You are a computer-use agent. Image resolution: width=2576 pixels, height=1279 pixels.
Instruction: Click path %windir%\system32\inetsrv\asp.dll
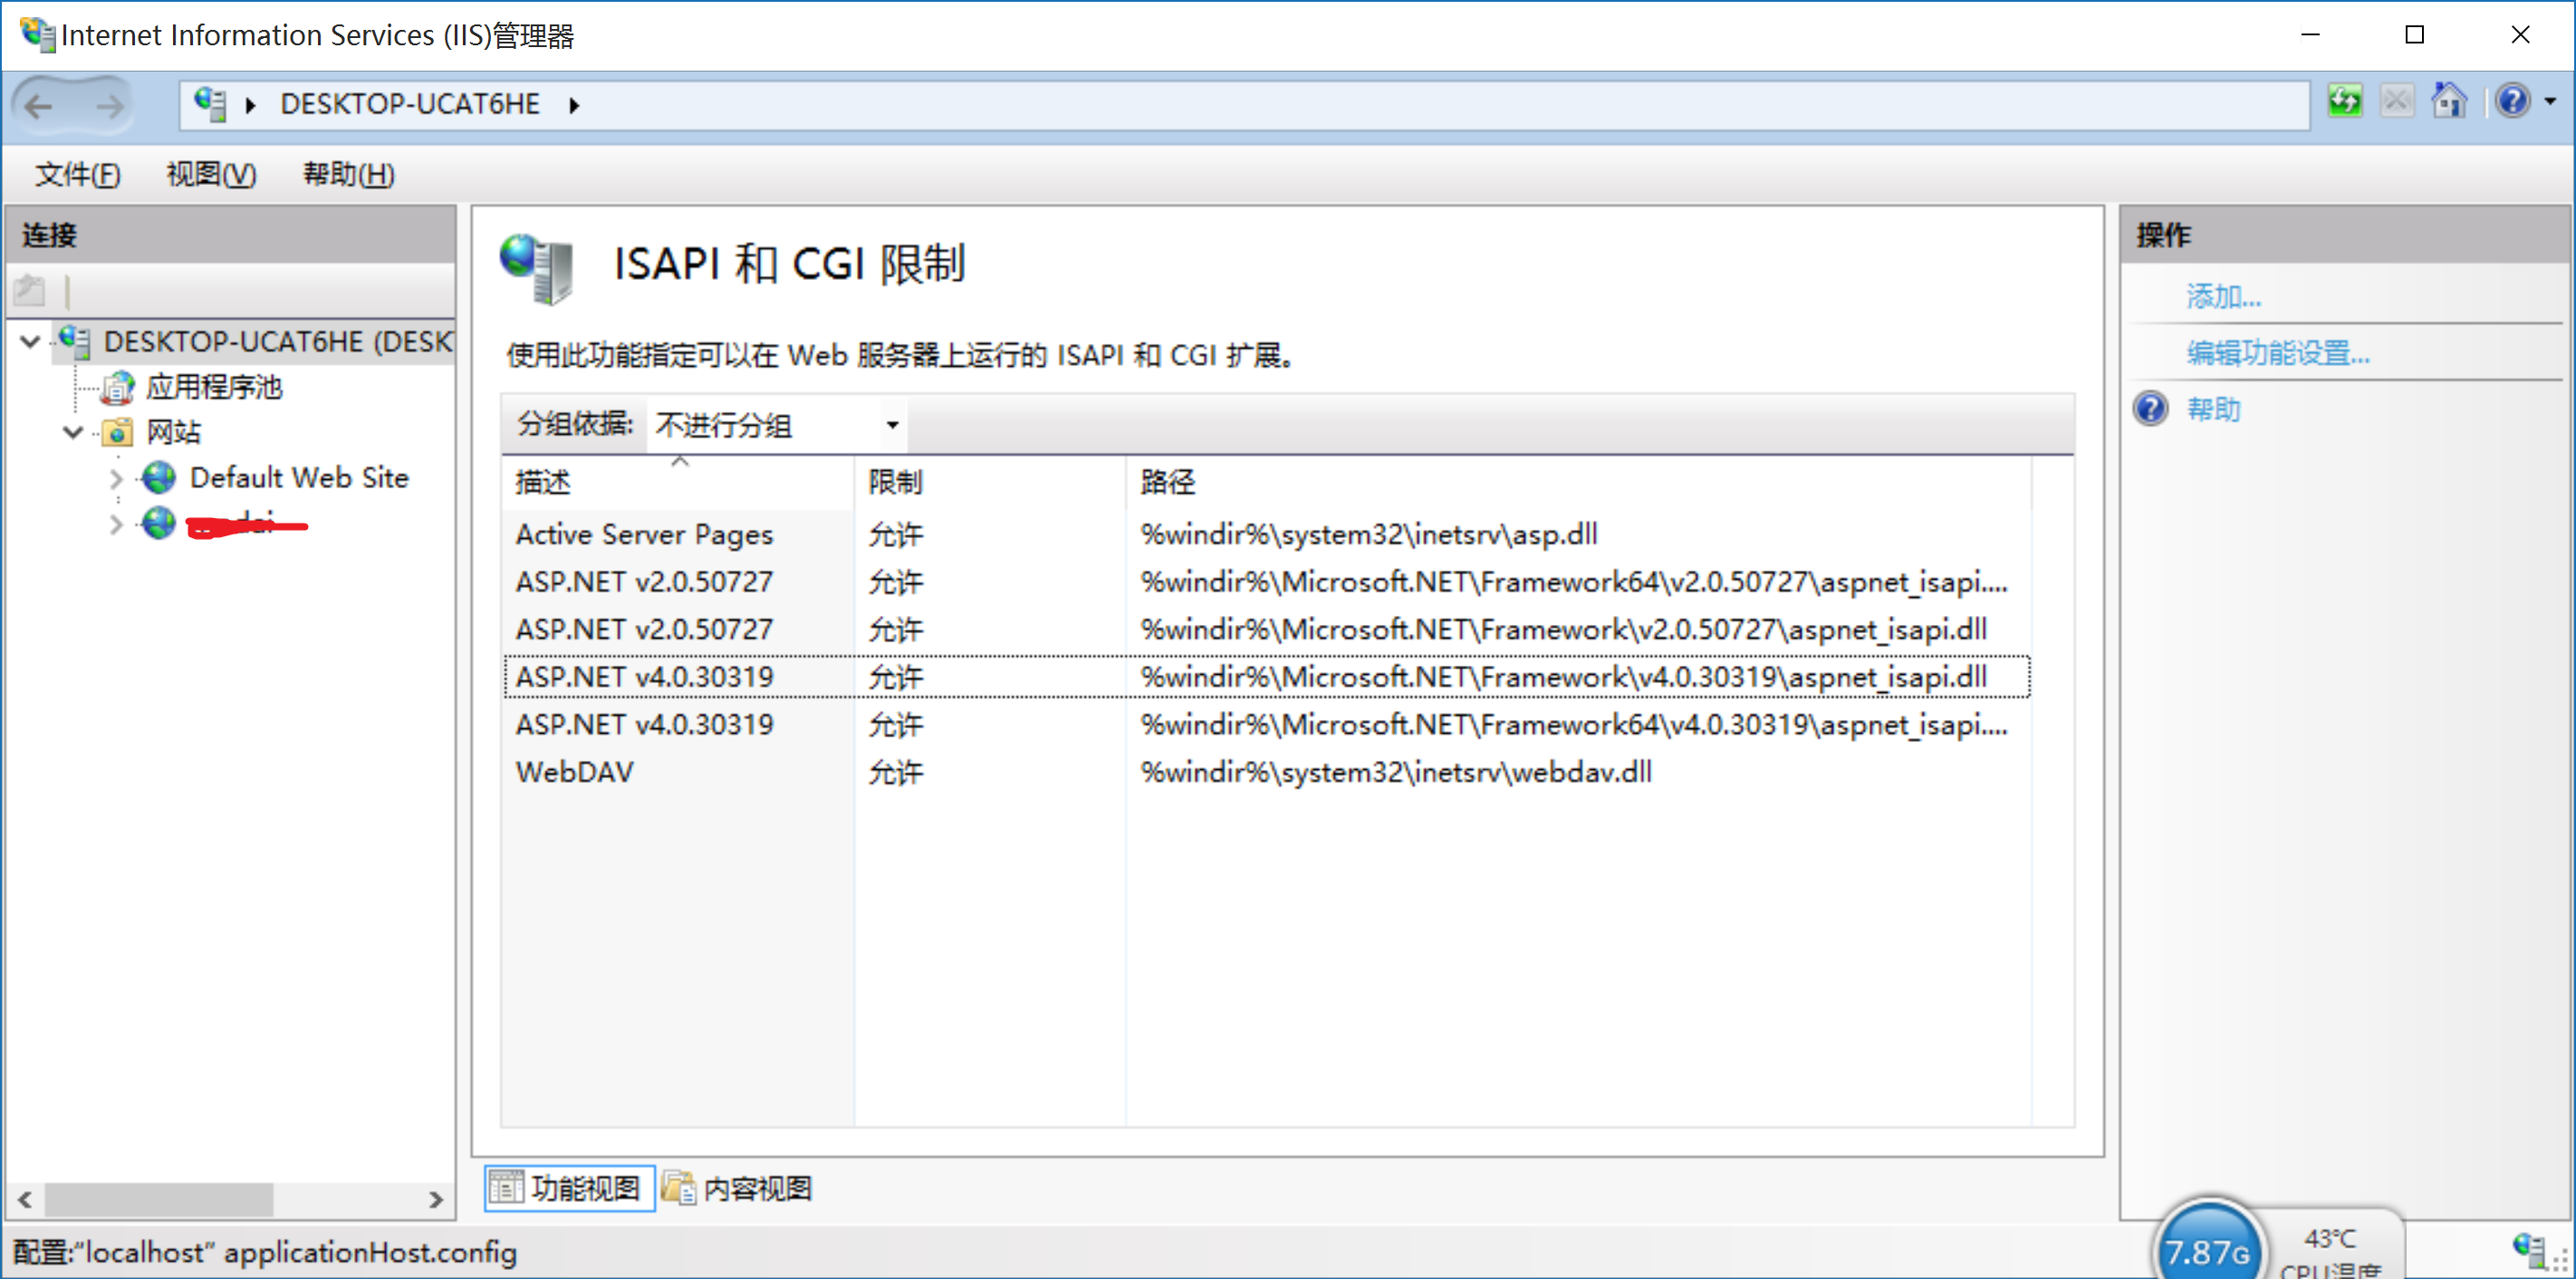pos(1368,535)
